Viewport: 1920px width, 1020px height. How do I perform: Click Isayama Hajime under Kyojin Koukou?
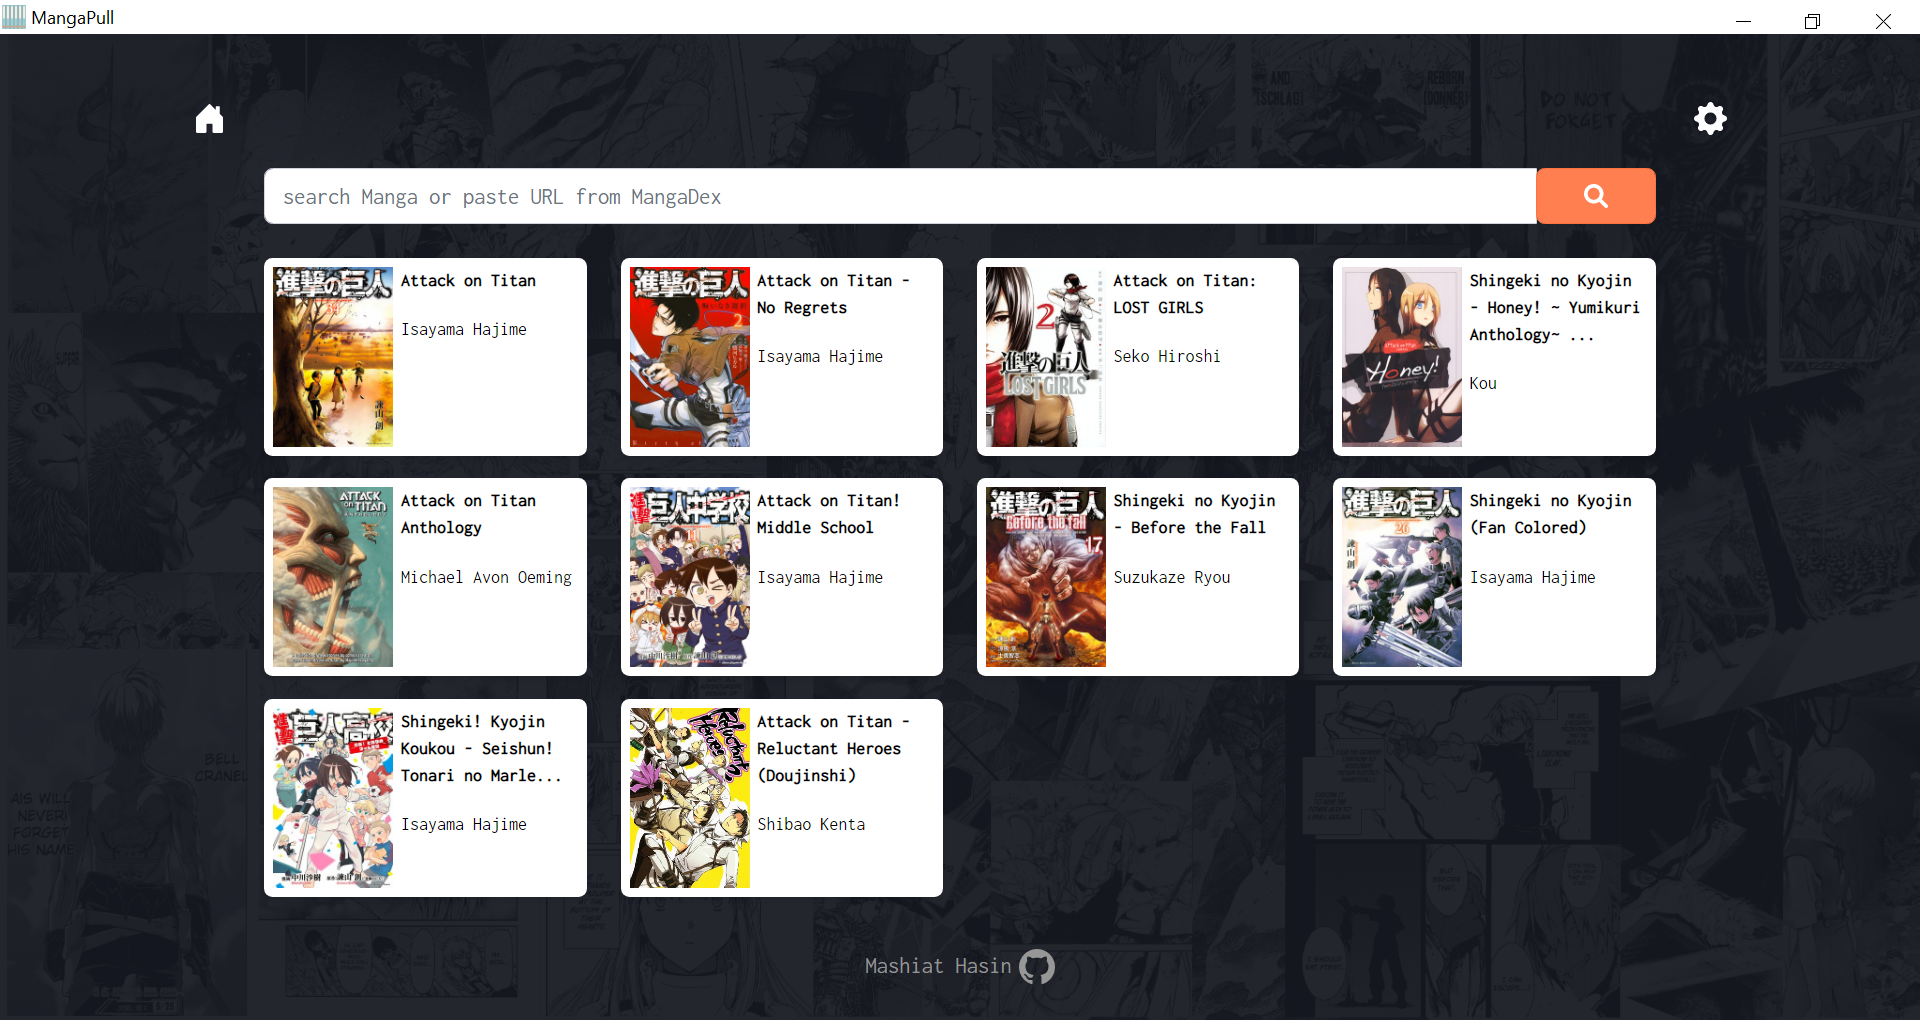point(463,824)
